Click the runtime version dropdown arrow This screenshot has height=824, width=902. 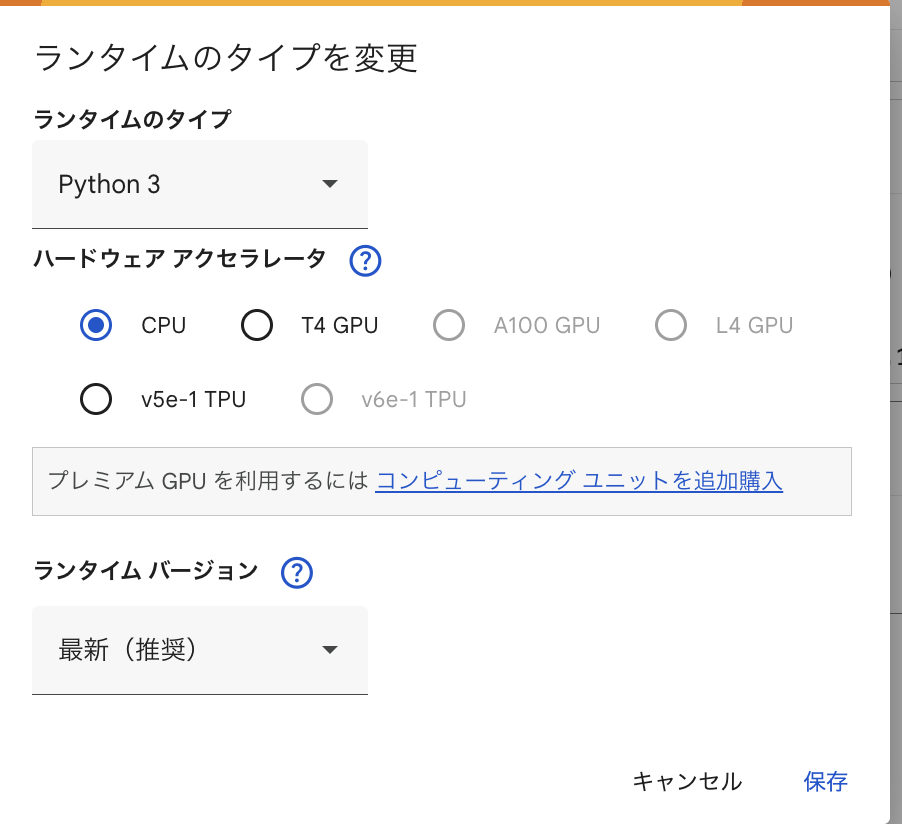[x=330, y=650]
